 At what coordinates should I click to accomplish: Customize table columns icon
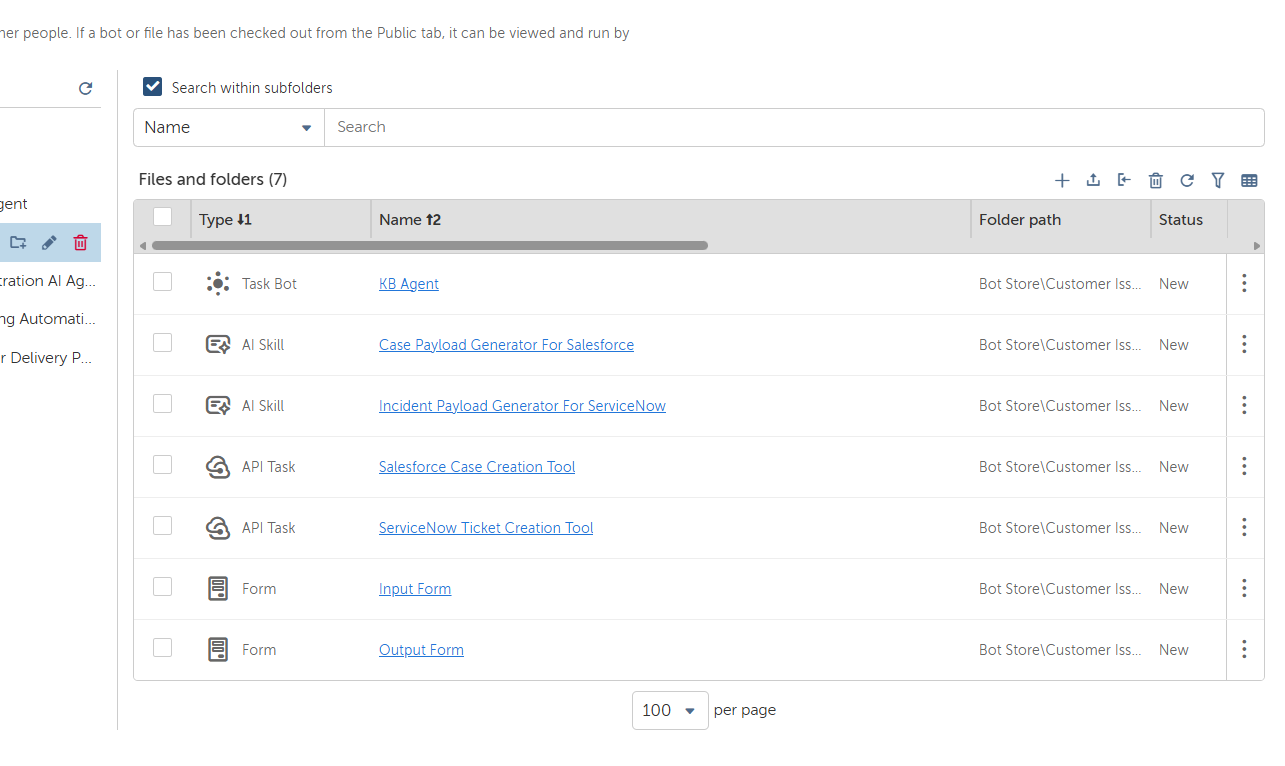(1249, 180)
